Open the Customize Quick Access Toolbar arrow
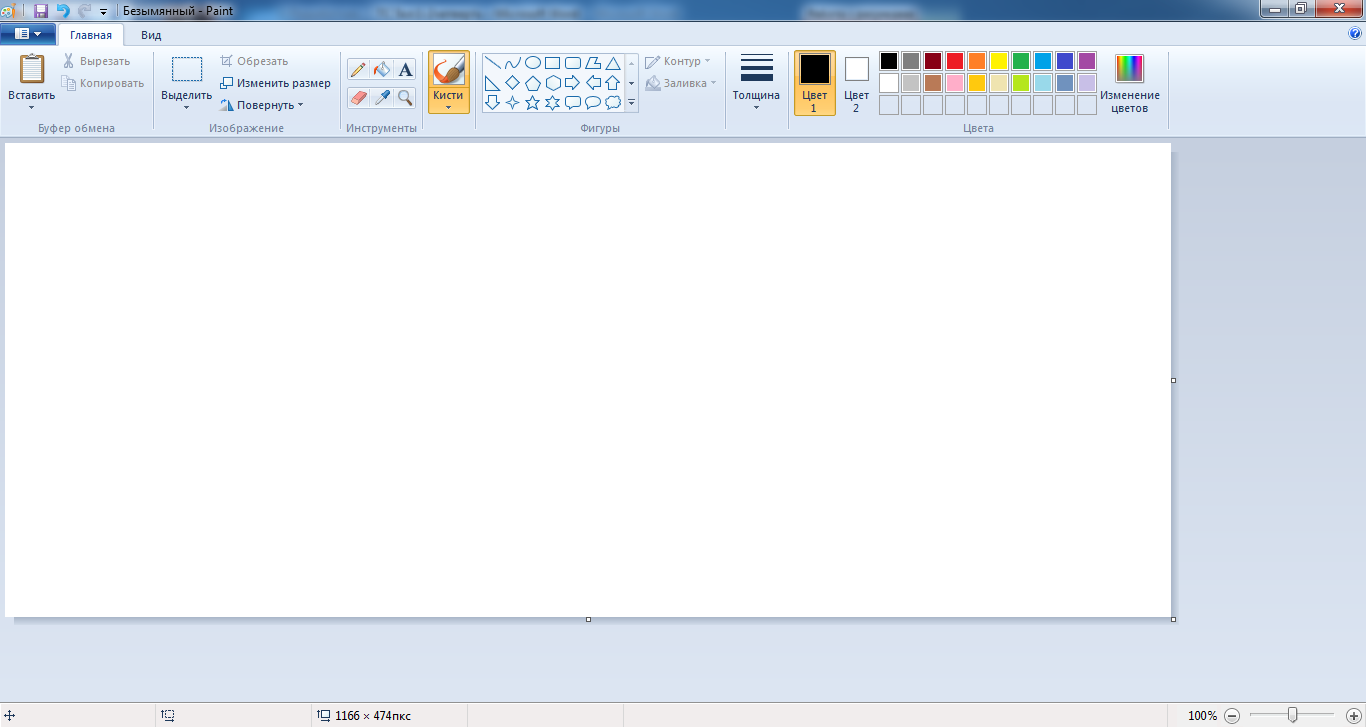This screenshot has width=1366, height=728. 103,11
